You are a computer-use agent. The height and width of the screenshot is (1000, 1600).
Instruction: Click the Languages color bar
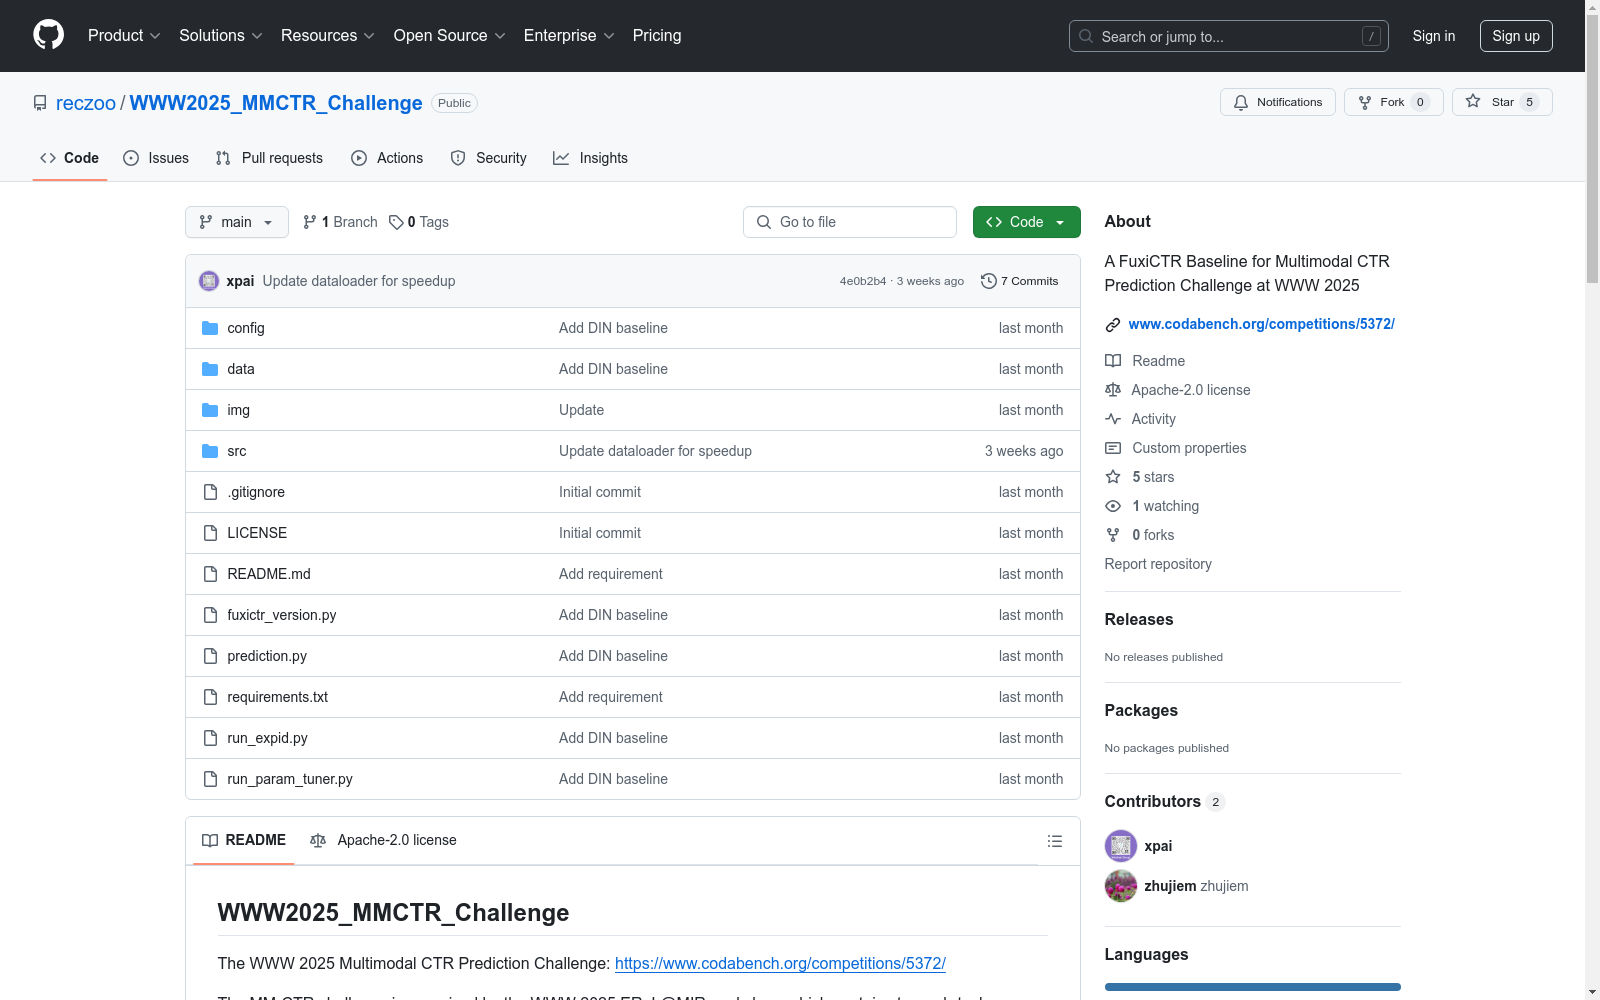point(1253,987)
